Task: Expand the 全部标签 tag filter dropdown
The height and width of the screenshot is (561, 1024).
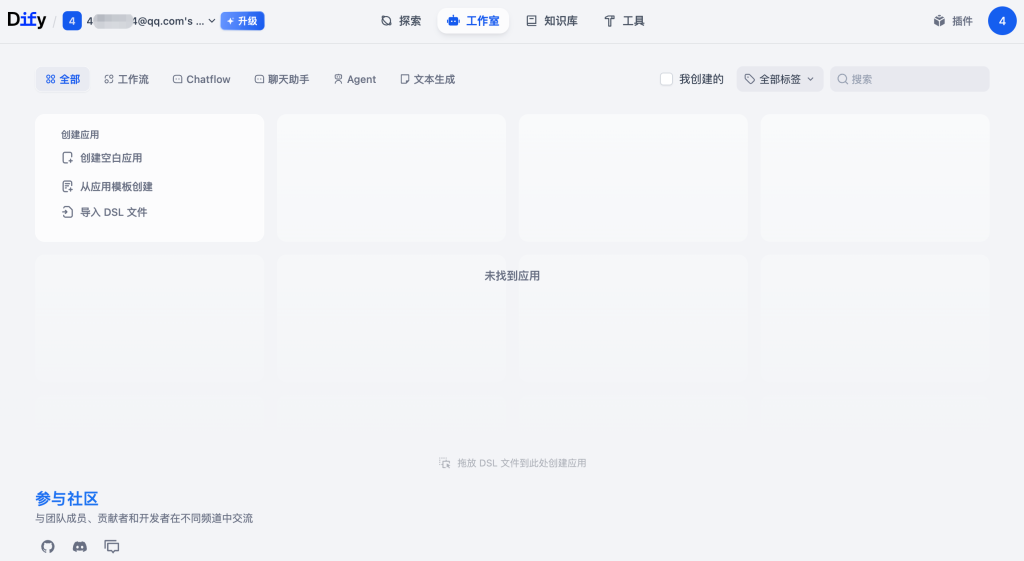Action: pos(780,79)
